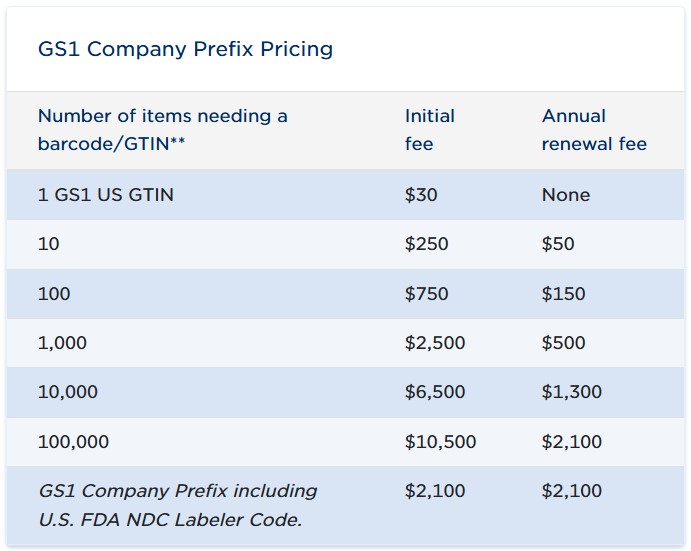This screenshot has width=691, height=551.
Task: Click the GS1 Company Prefix Pricing title
Action: (185, 49)
